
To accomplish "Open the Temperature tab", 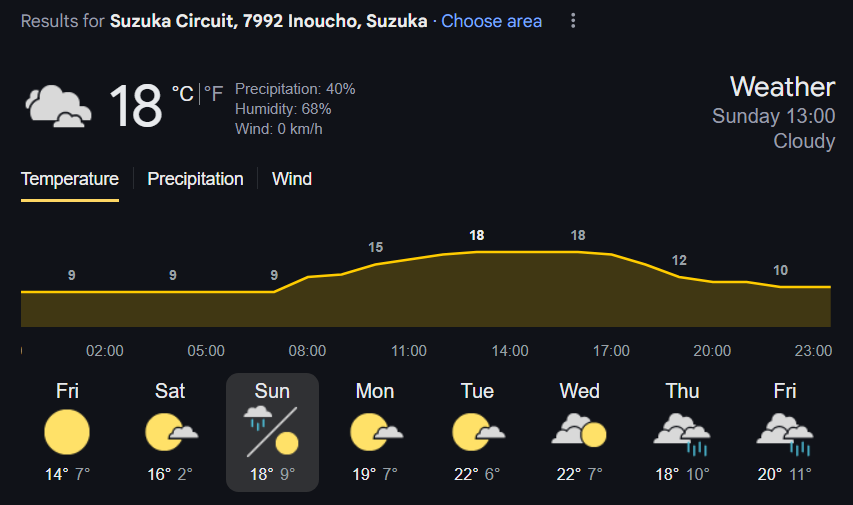I will 70,179.
